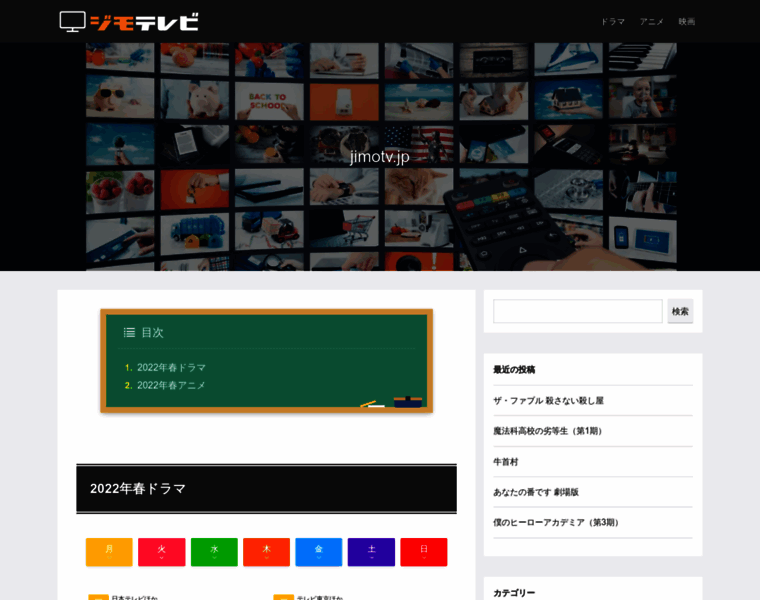Click the 目次 list icon
This screenshot has height=600, width=760.
(129, 332)
